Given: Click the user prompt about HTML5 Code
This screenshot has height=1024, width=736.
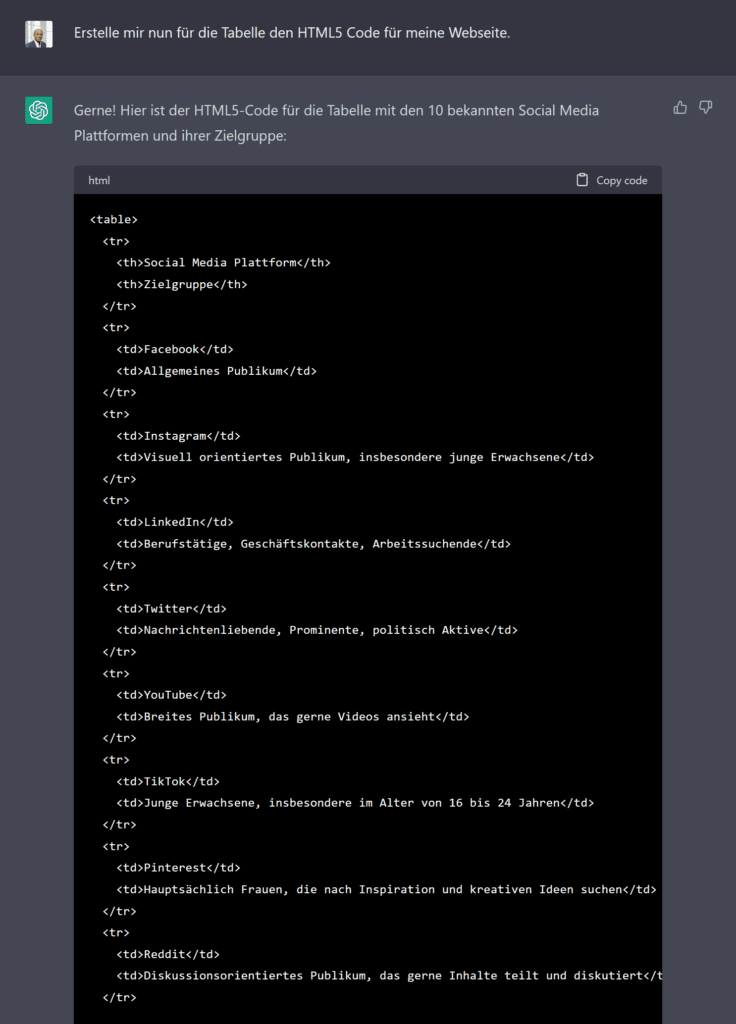Looking at the screenshot, I should (x=292, y=33).
